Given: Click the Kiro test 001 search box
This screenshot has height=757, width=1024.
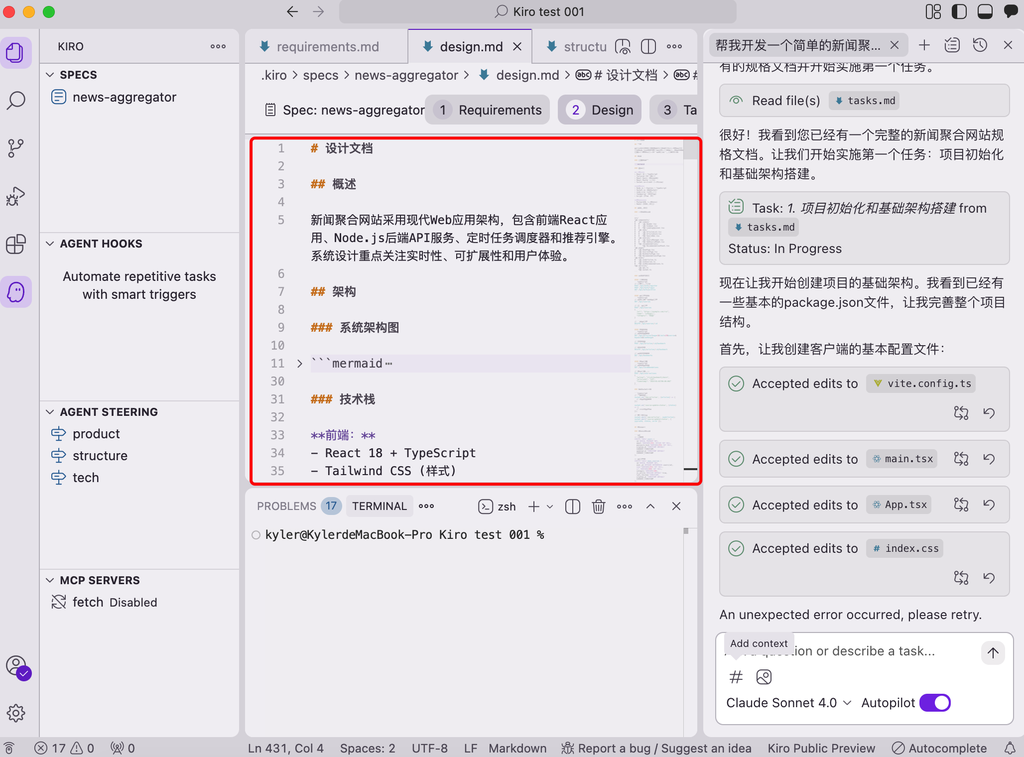Looking at the screenshot, I should pyautogui.click(x=538, y=11).
